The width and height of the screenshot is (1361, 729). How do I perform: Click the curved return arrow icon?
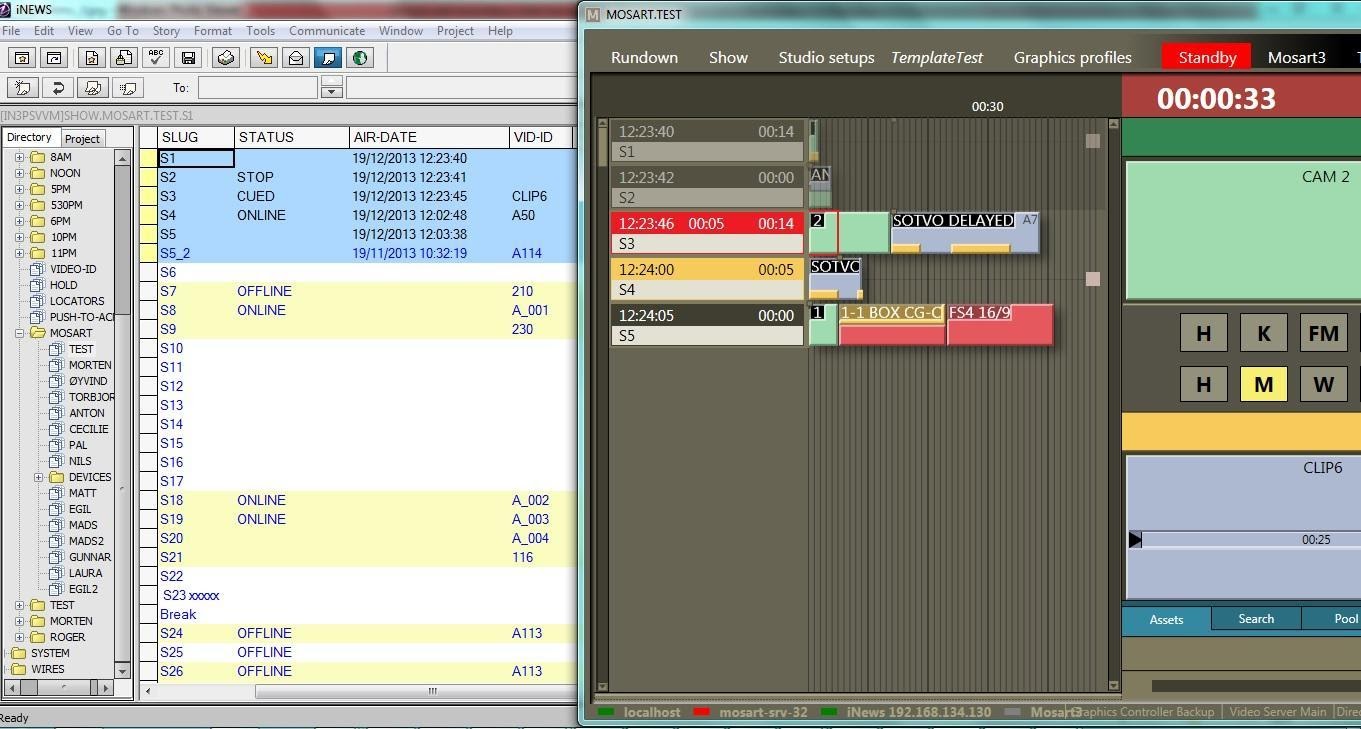[58, 88]
